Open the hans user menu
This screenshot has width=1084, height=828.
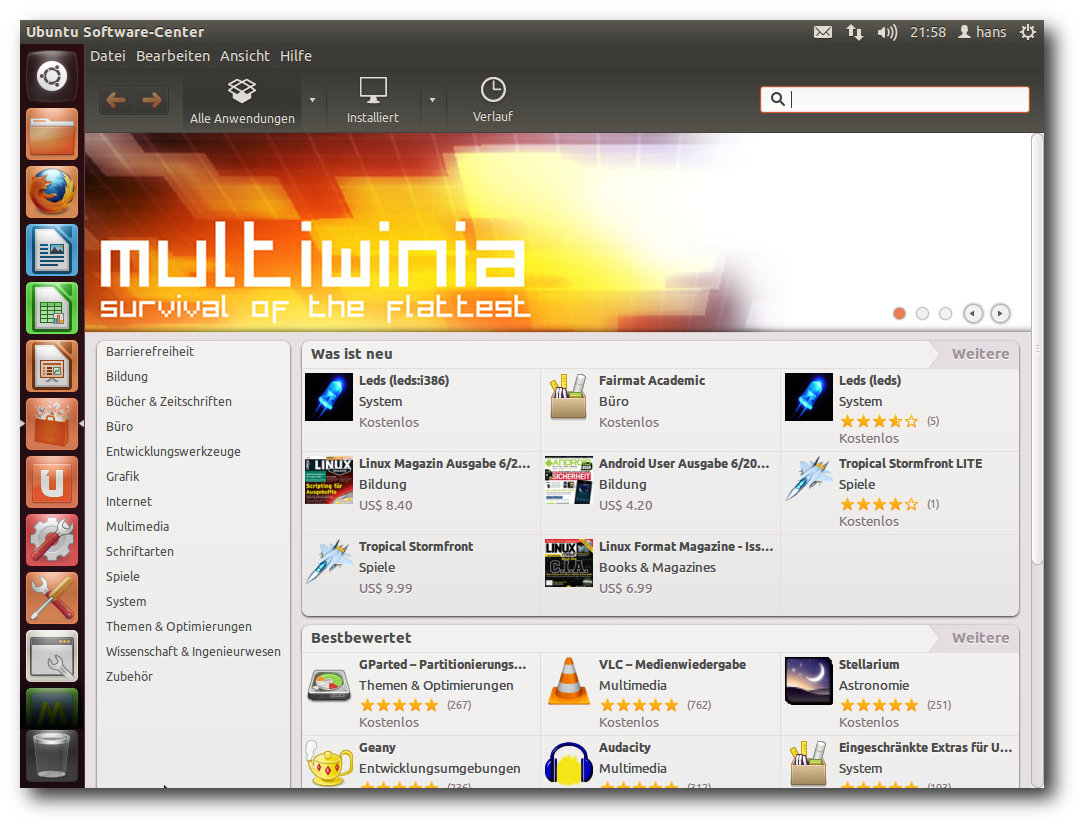[x=982, y=32]
